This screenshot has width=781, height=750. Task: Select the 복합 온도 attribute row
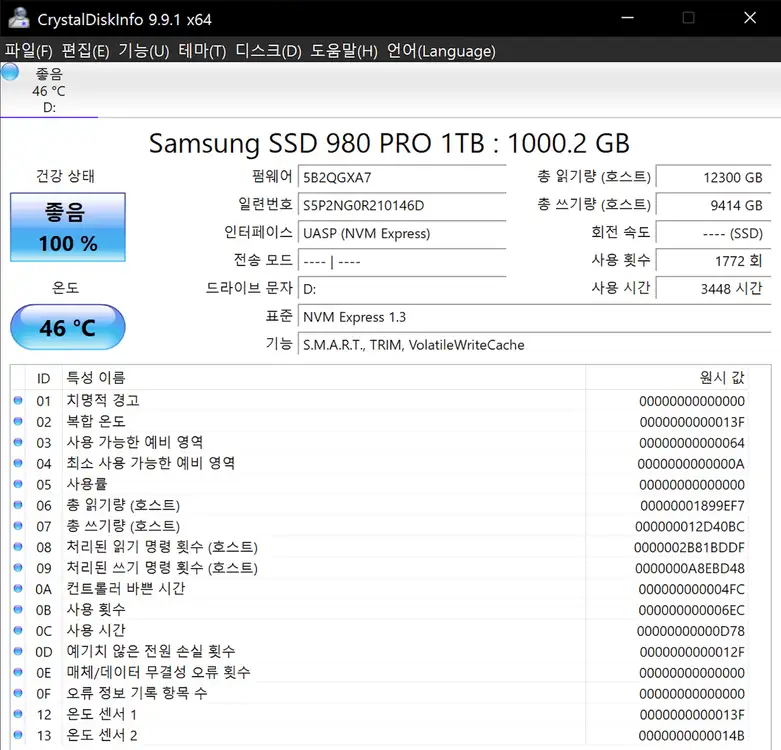point(380,421)
